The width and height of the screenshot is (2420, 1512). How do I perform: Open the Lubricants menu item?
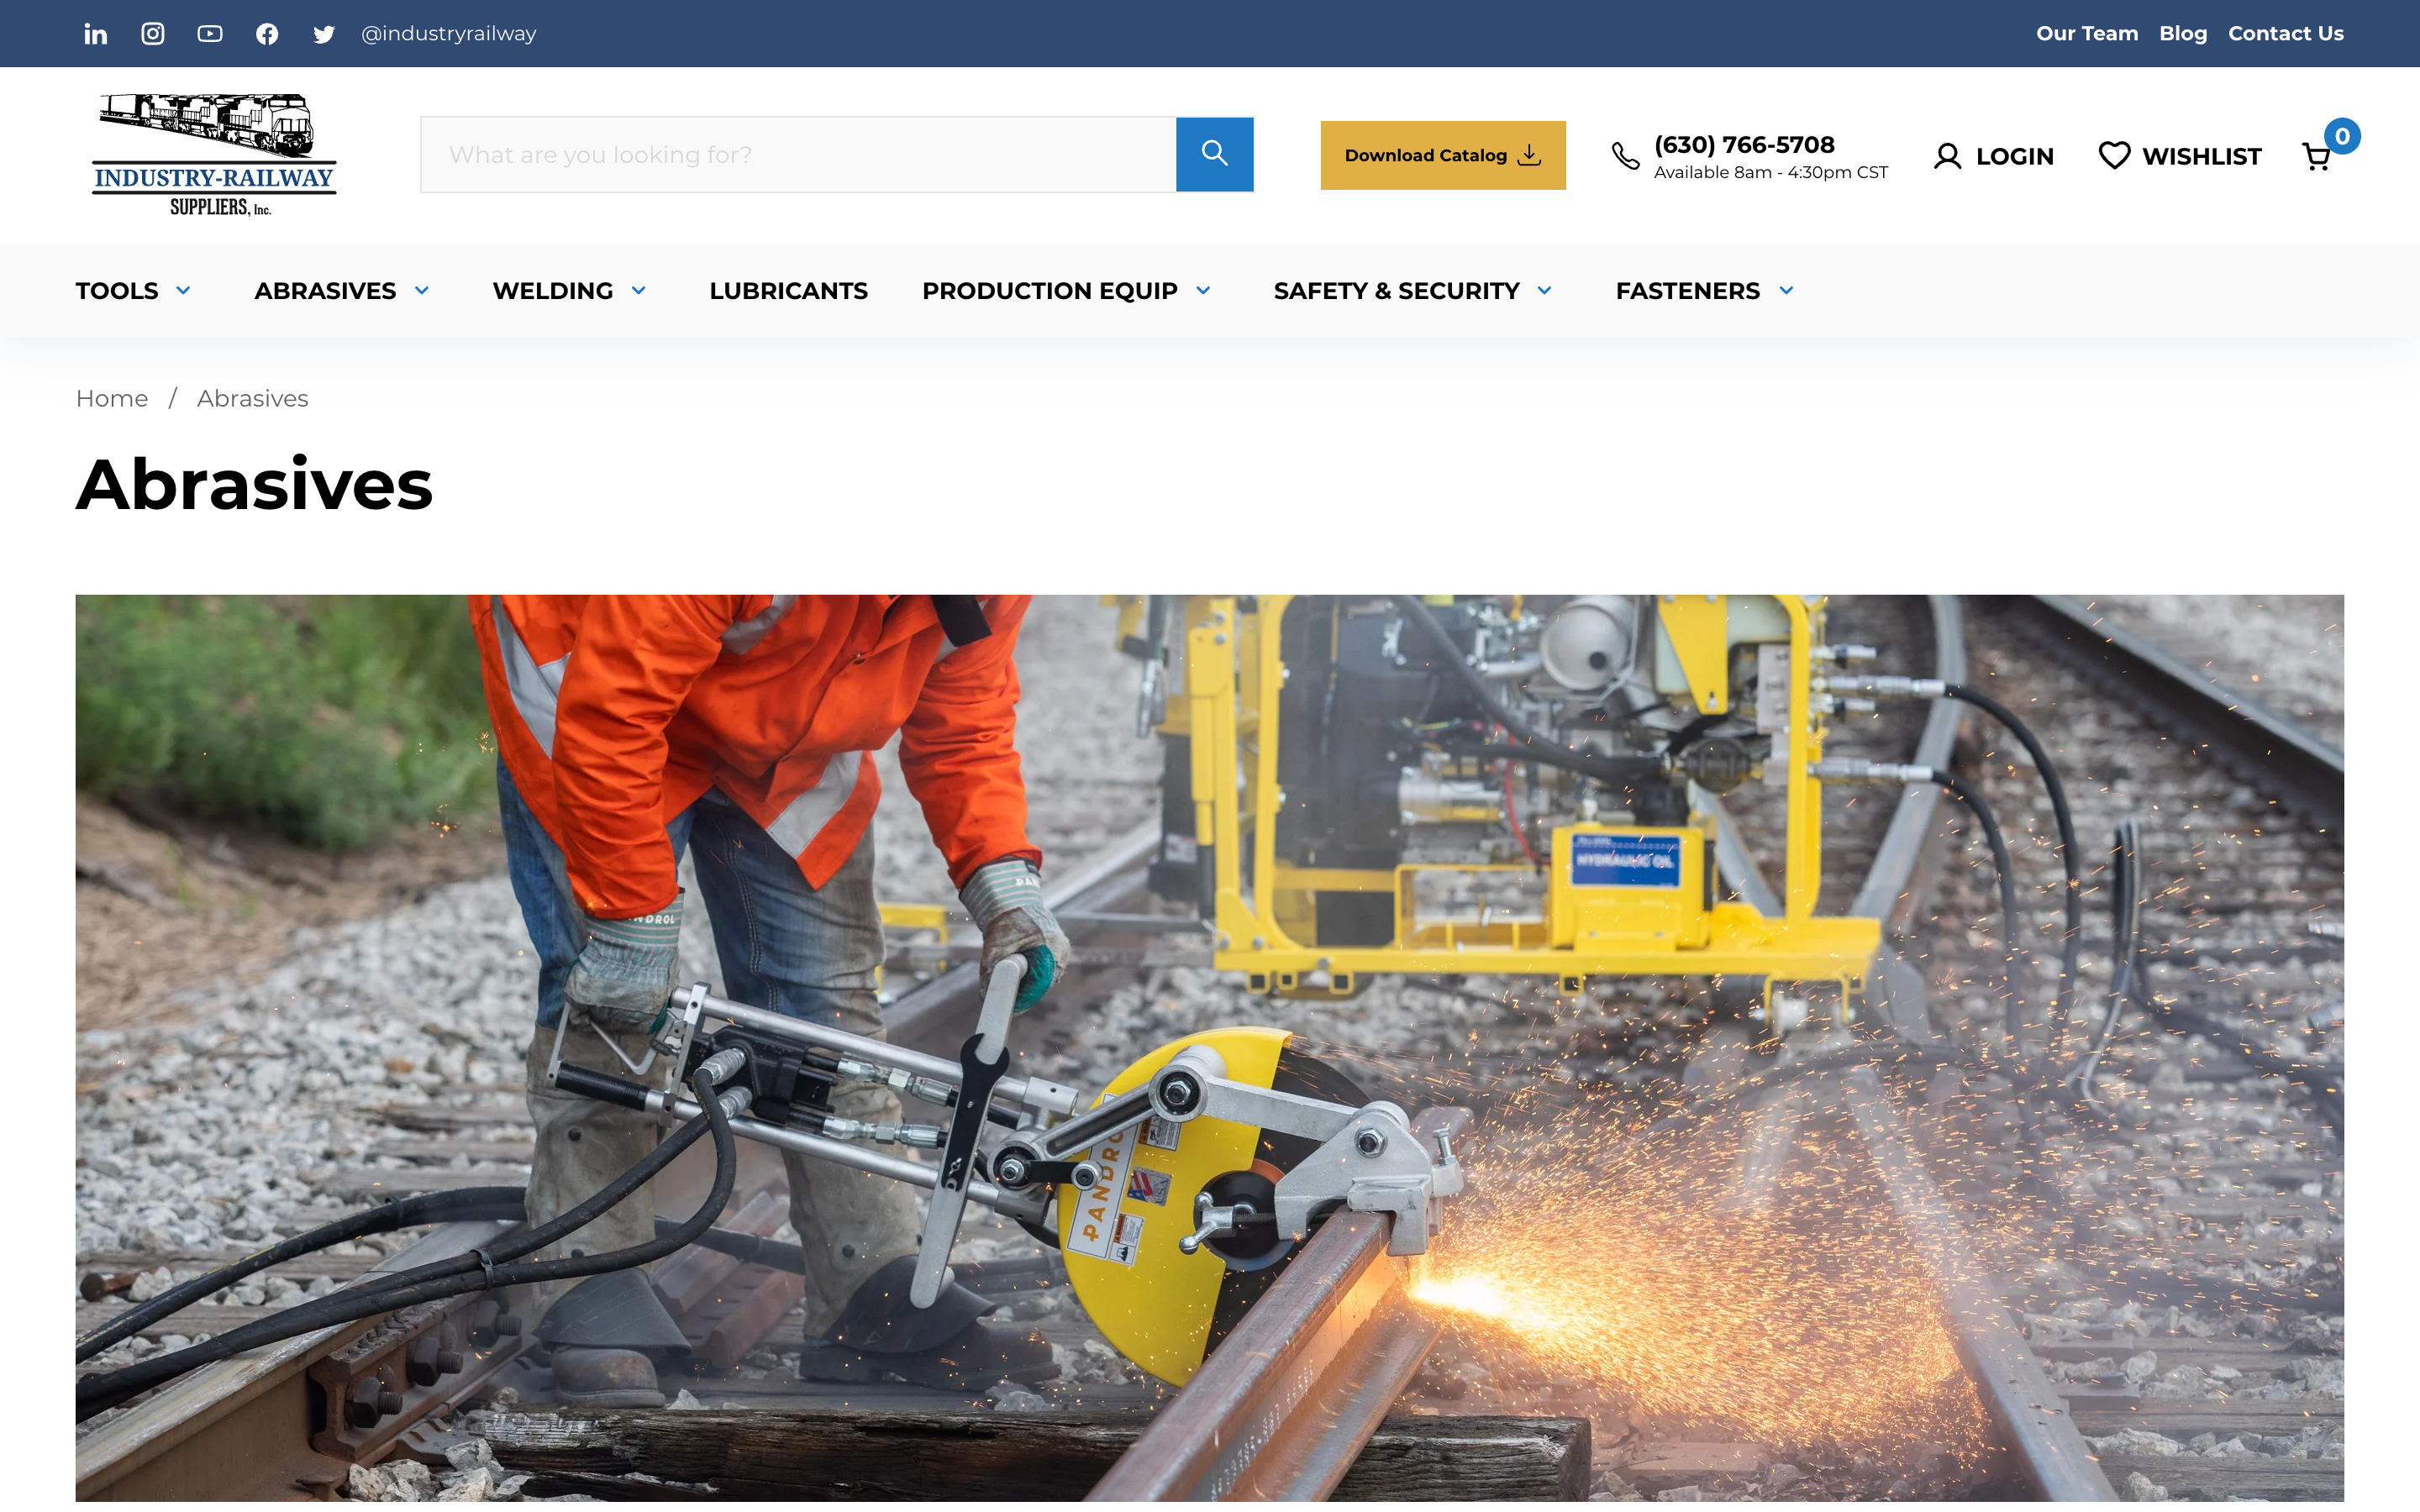tap(788, 291)
